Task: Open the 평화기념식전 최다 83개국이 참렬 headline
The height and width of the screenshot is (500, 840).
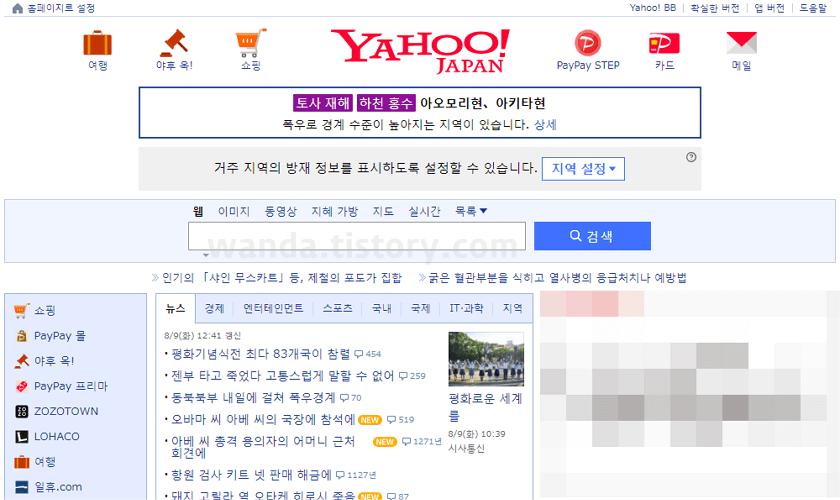Action: [260, 354]
